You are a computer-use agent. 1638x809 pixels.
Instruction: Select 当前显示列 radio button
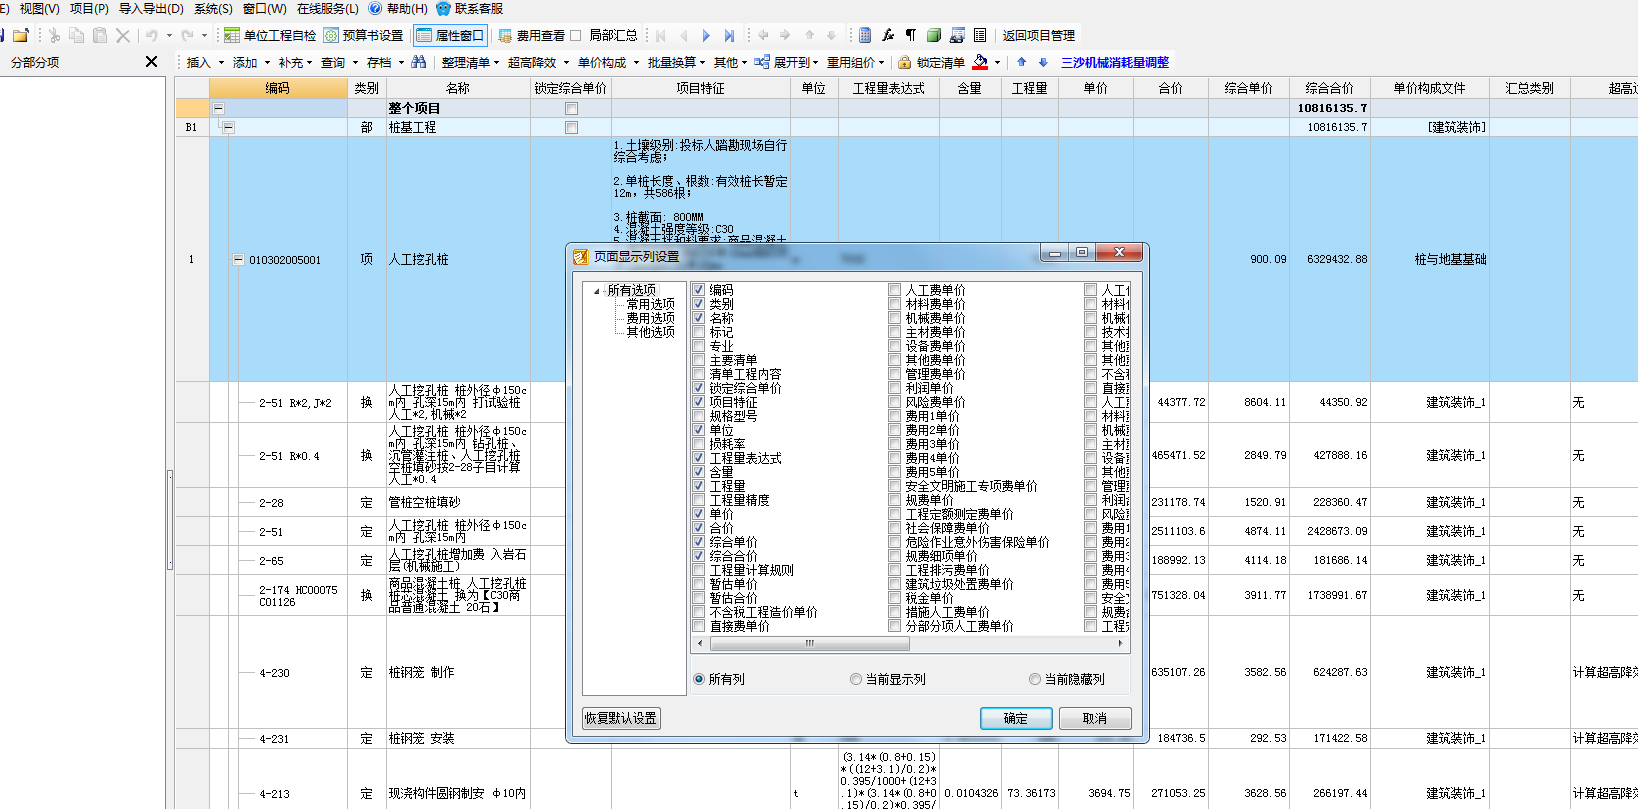pos(856,679)
